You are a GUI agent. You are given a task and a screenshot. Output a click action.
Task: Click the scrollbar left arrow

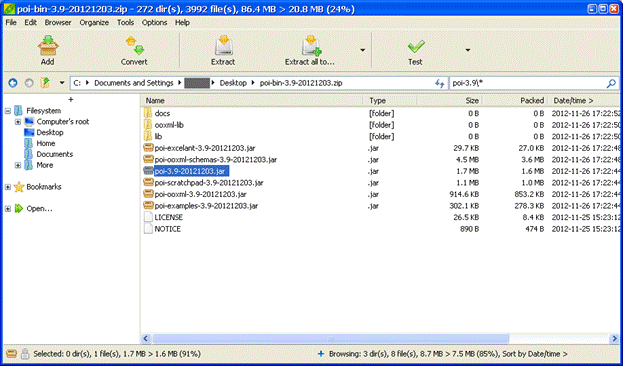pos(145,339)
